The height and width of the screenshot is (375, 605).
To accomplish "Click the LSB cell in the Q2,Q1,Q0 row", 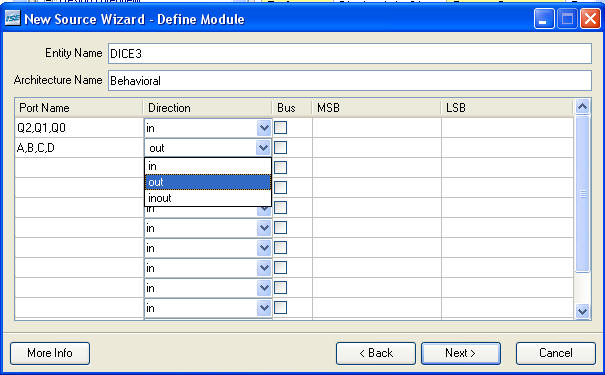I will point(507,128).
